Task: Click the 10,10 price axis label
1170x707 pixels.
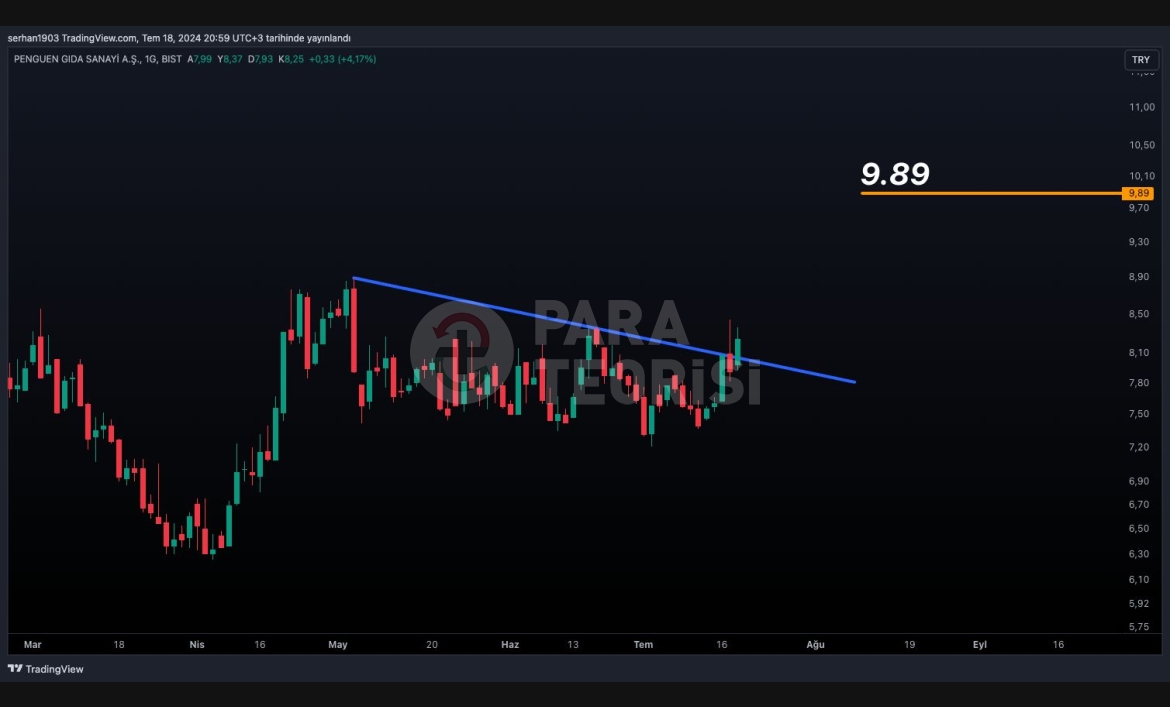Action: (1142, 176)
